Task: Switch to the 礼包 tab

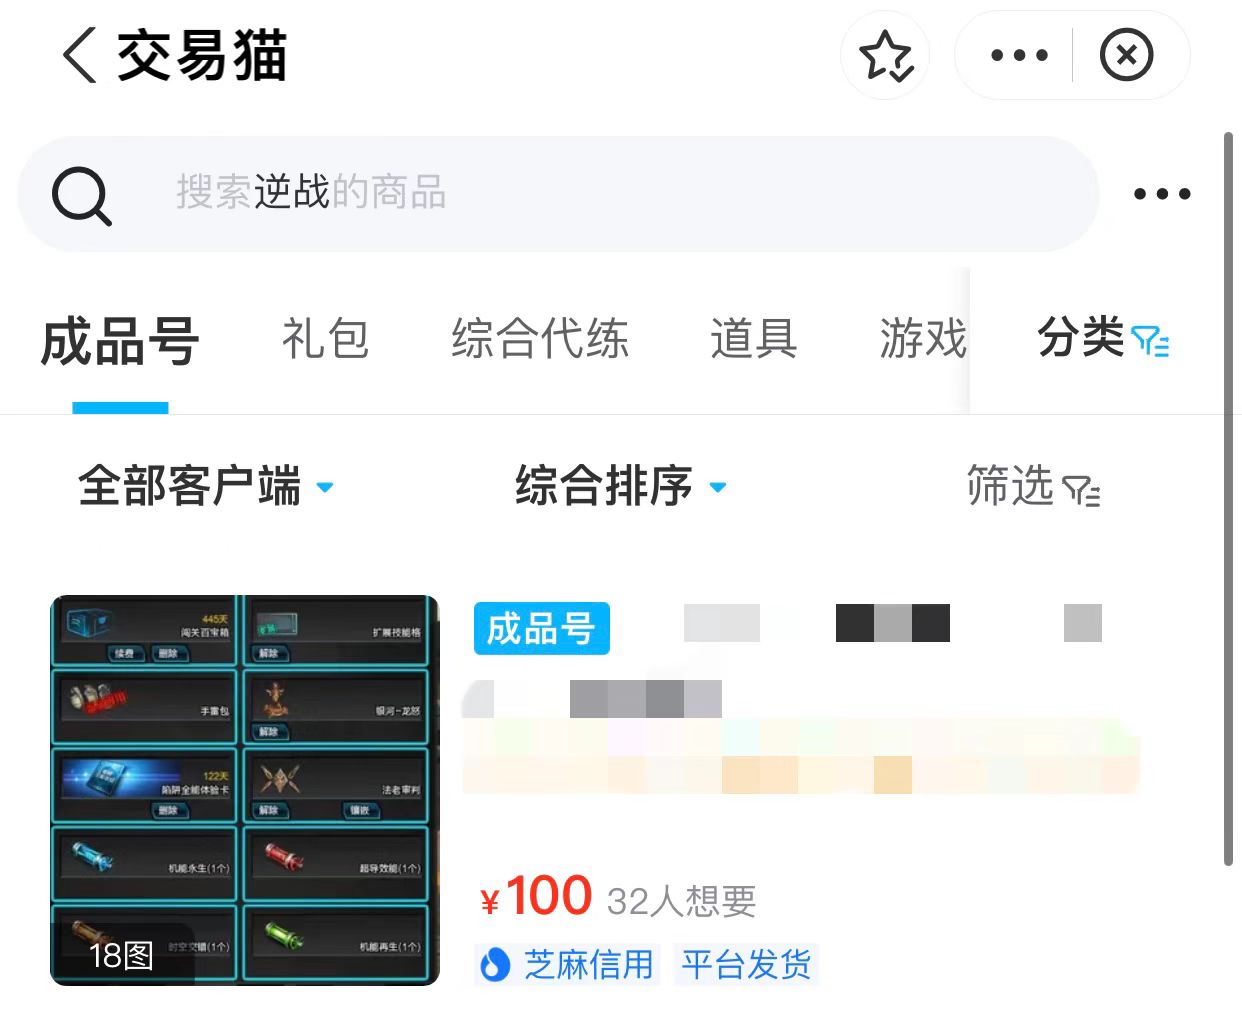Action: (x=325, y=338)
